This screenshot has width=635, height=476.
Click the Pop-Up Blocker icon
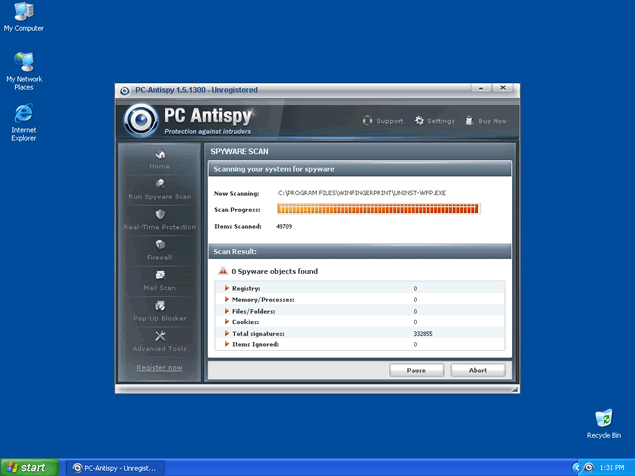pos(159,306)
